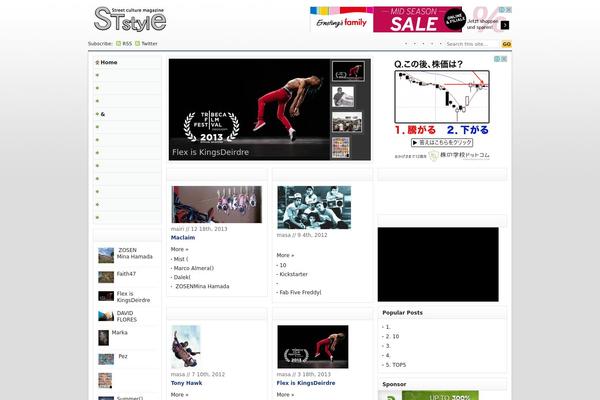Click the ad info icon on stock ad

pos(497,59)
